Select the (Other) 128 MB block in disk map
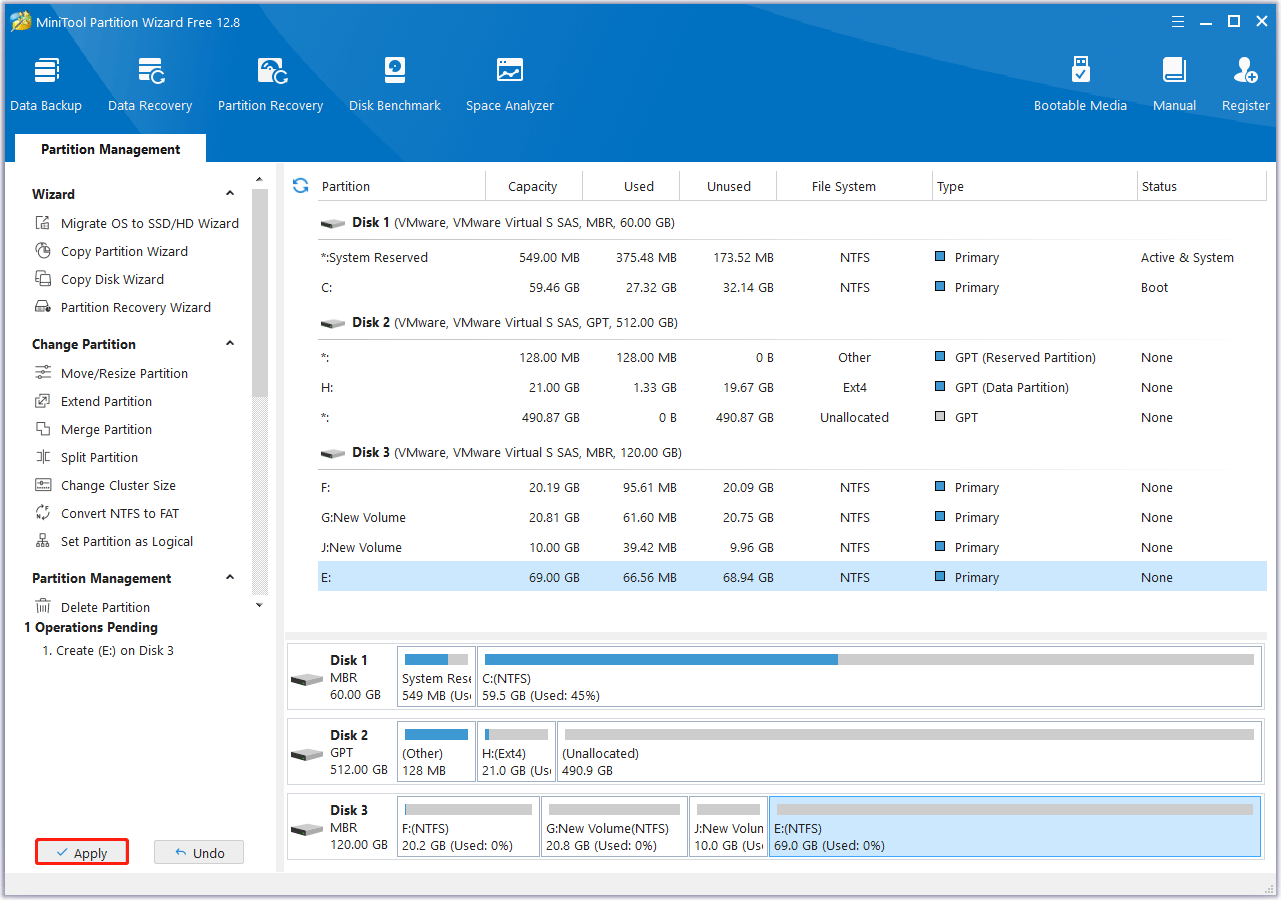1281x901 pixels. point(436,752)
